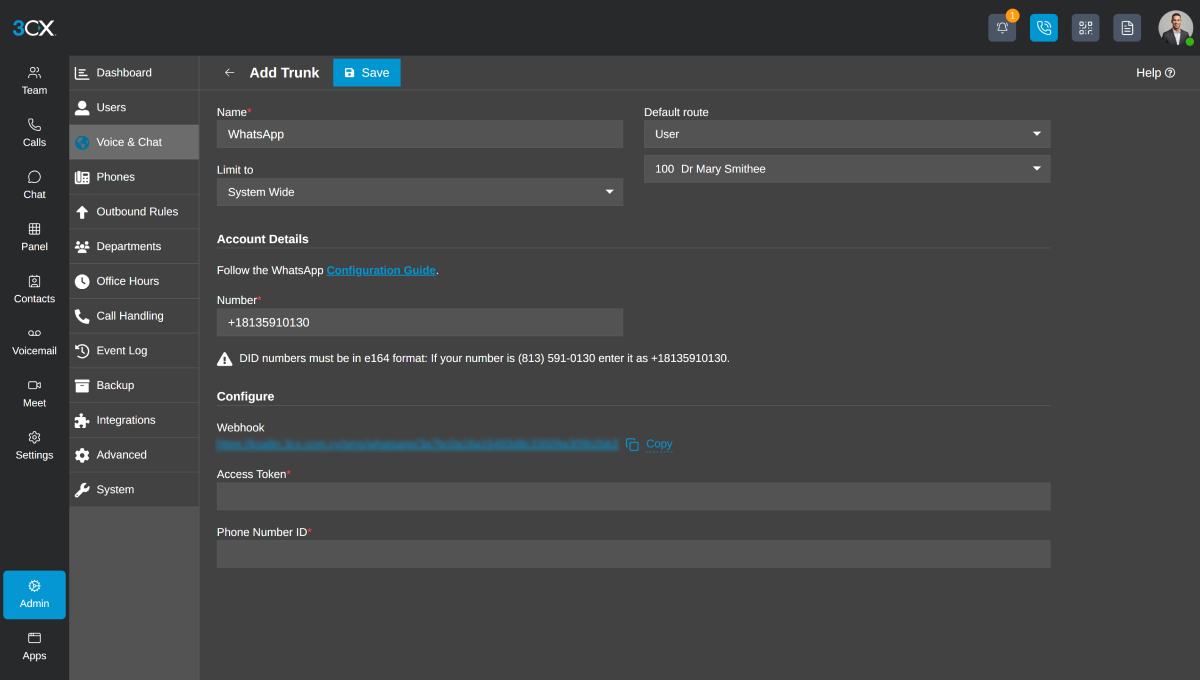Open Event Log in admin menu
This screenshot has width=1200, height=680.
coord(134,351)
